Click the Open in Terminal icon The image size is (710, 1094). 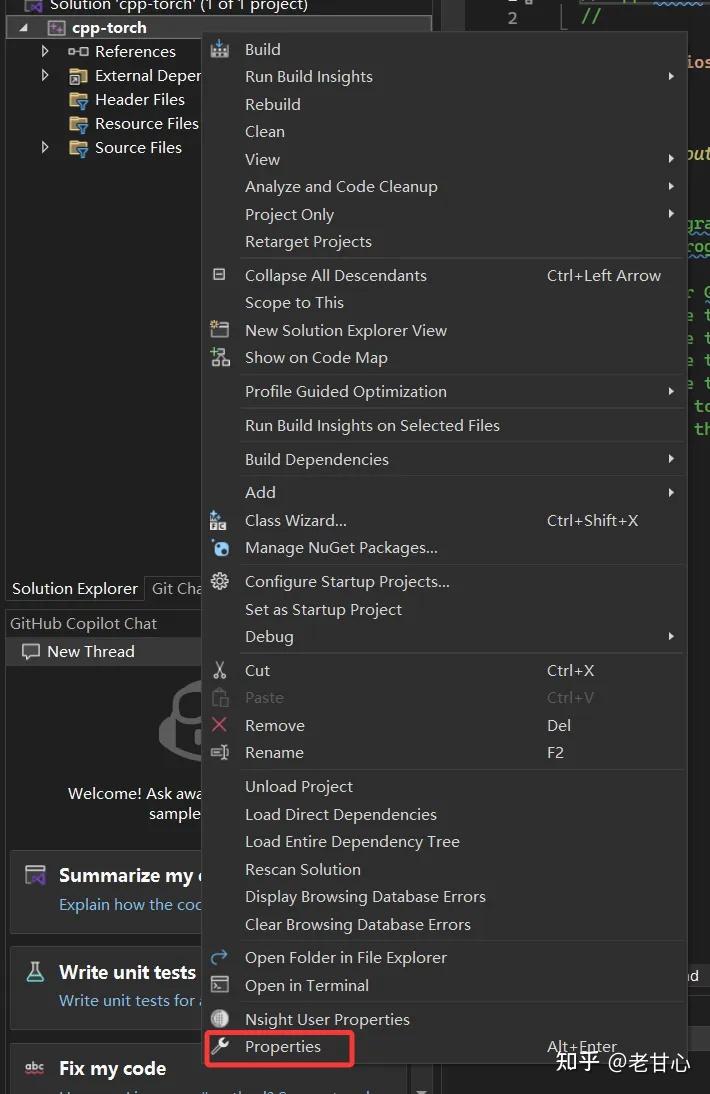220,985
